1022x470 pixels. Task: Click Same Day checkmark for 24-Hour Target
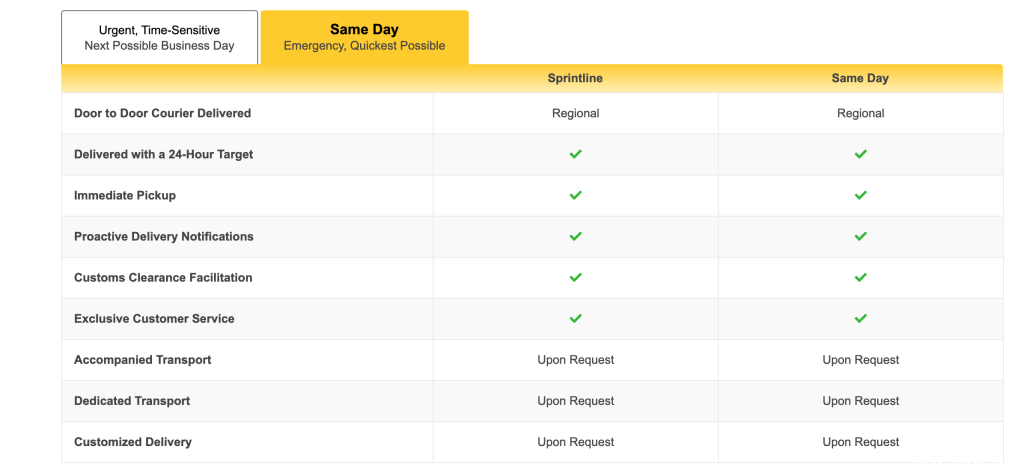pos(860,154)
